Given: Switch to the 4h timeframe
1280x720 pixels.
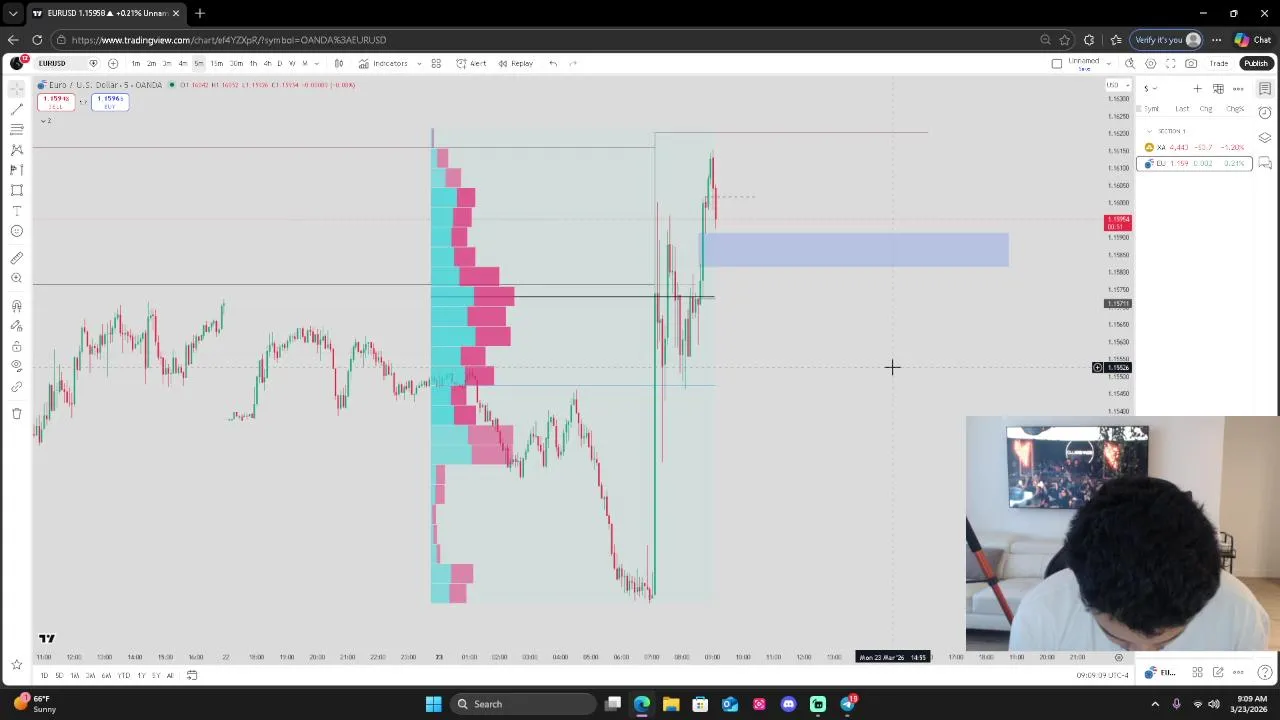Looking at the screenshot, I should coord(266,63).
